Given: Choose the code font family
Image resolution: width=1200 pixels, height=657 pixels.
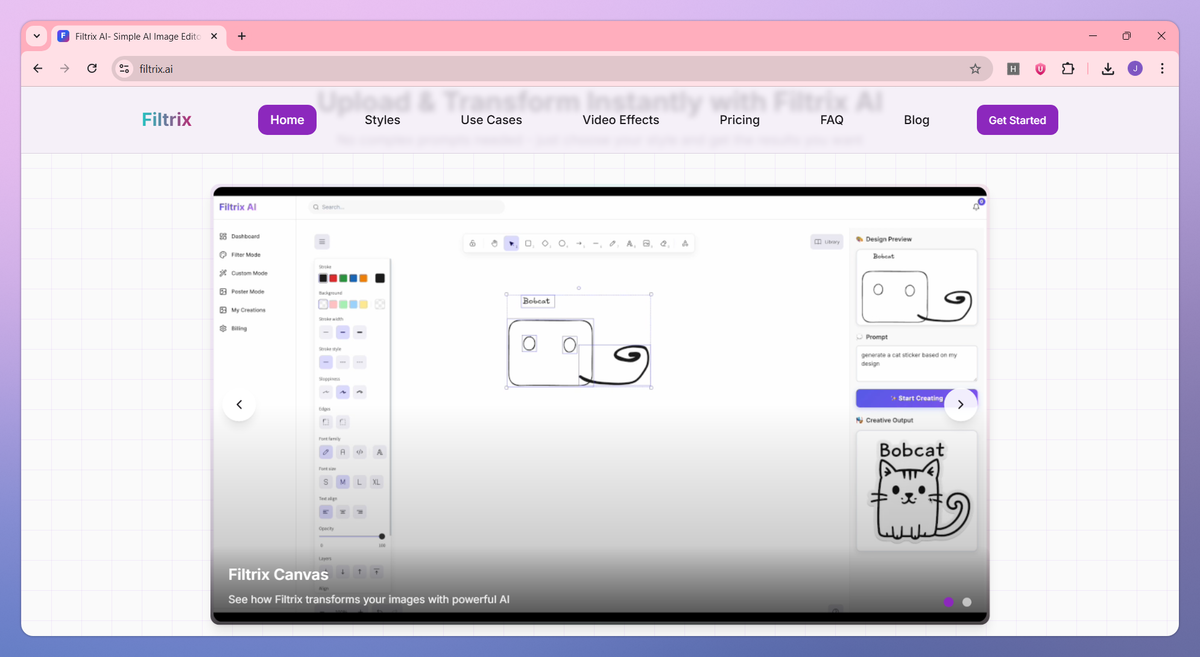Looking at the screenshot, I should click(x=360, y=452).
